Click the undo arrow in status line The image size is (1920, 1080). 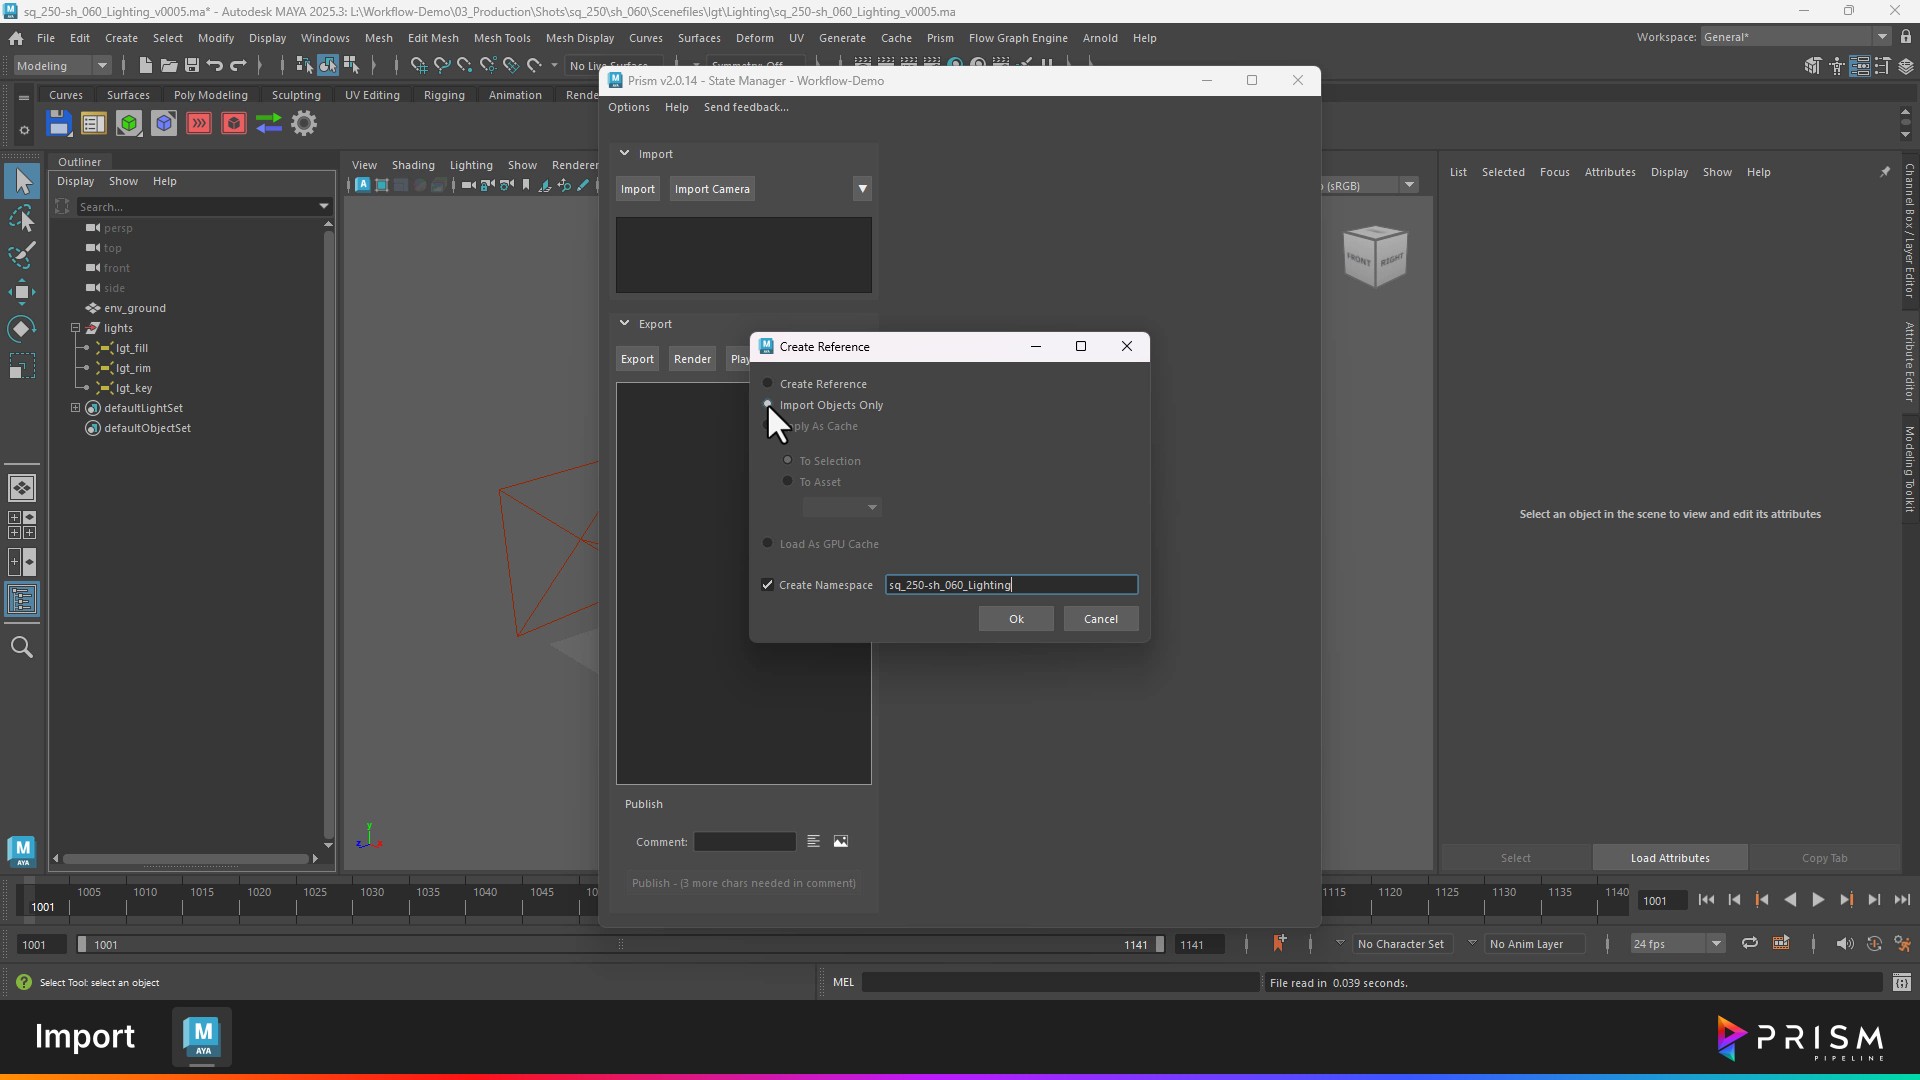(x=215, y=66)
